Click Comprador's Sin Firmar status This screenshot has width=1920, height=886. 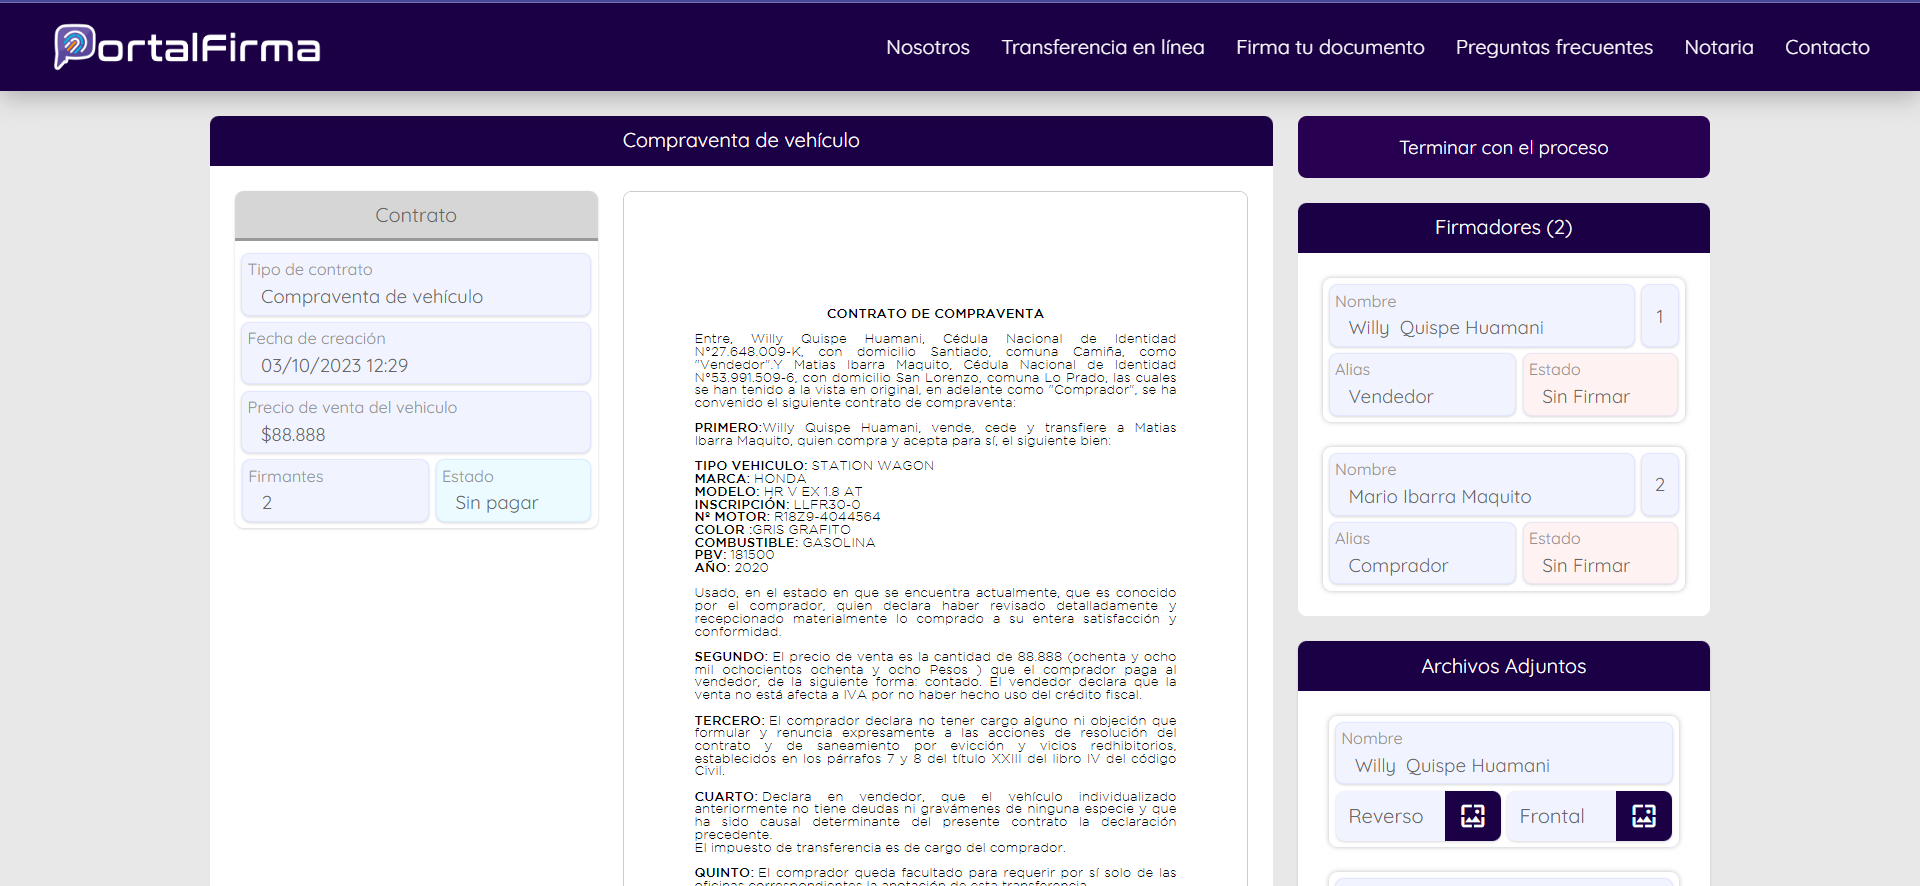point(1599,554)
